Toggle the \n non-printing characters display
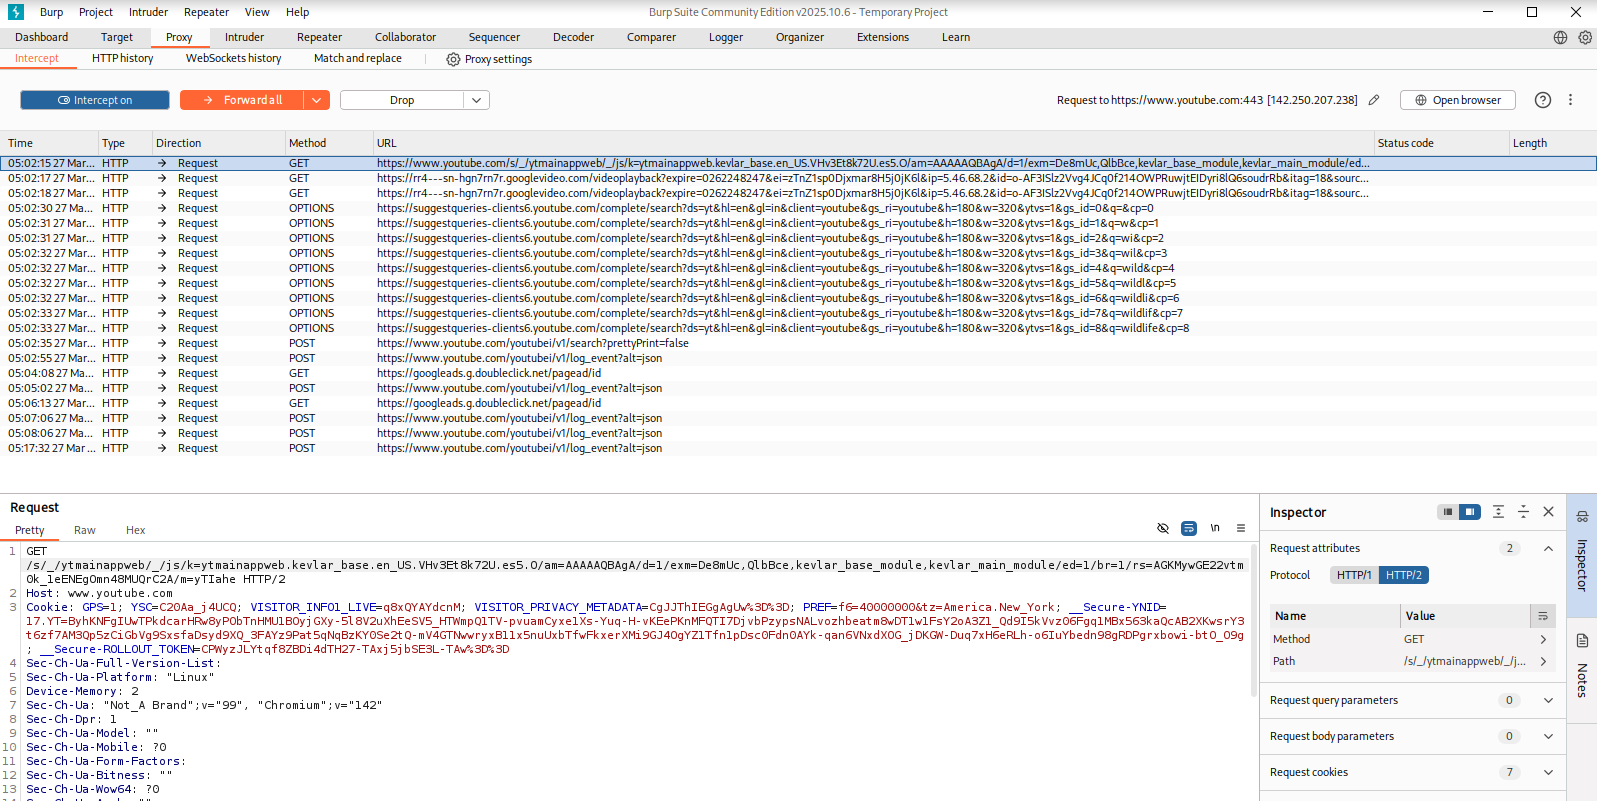 tap(1215, 528)
